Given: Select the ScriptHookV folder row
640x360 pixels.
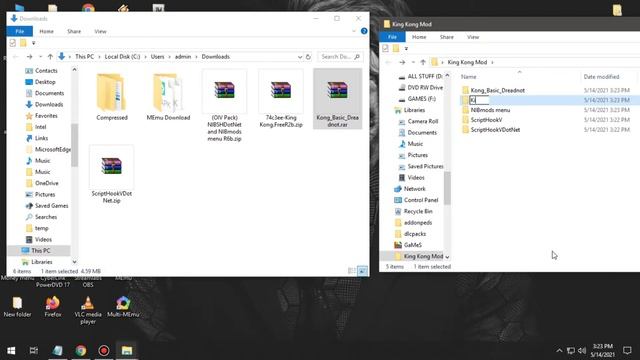Looking at the screenshot, I should point(549,120).
